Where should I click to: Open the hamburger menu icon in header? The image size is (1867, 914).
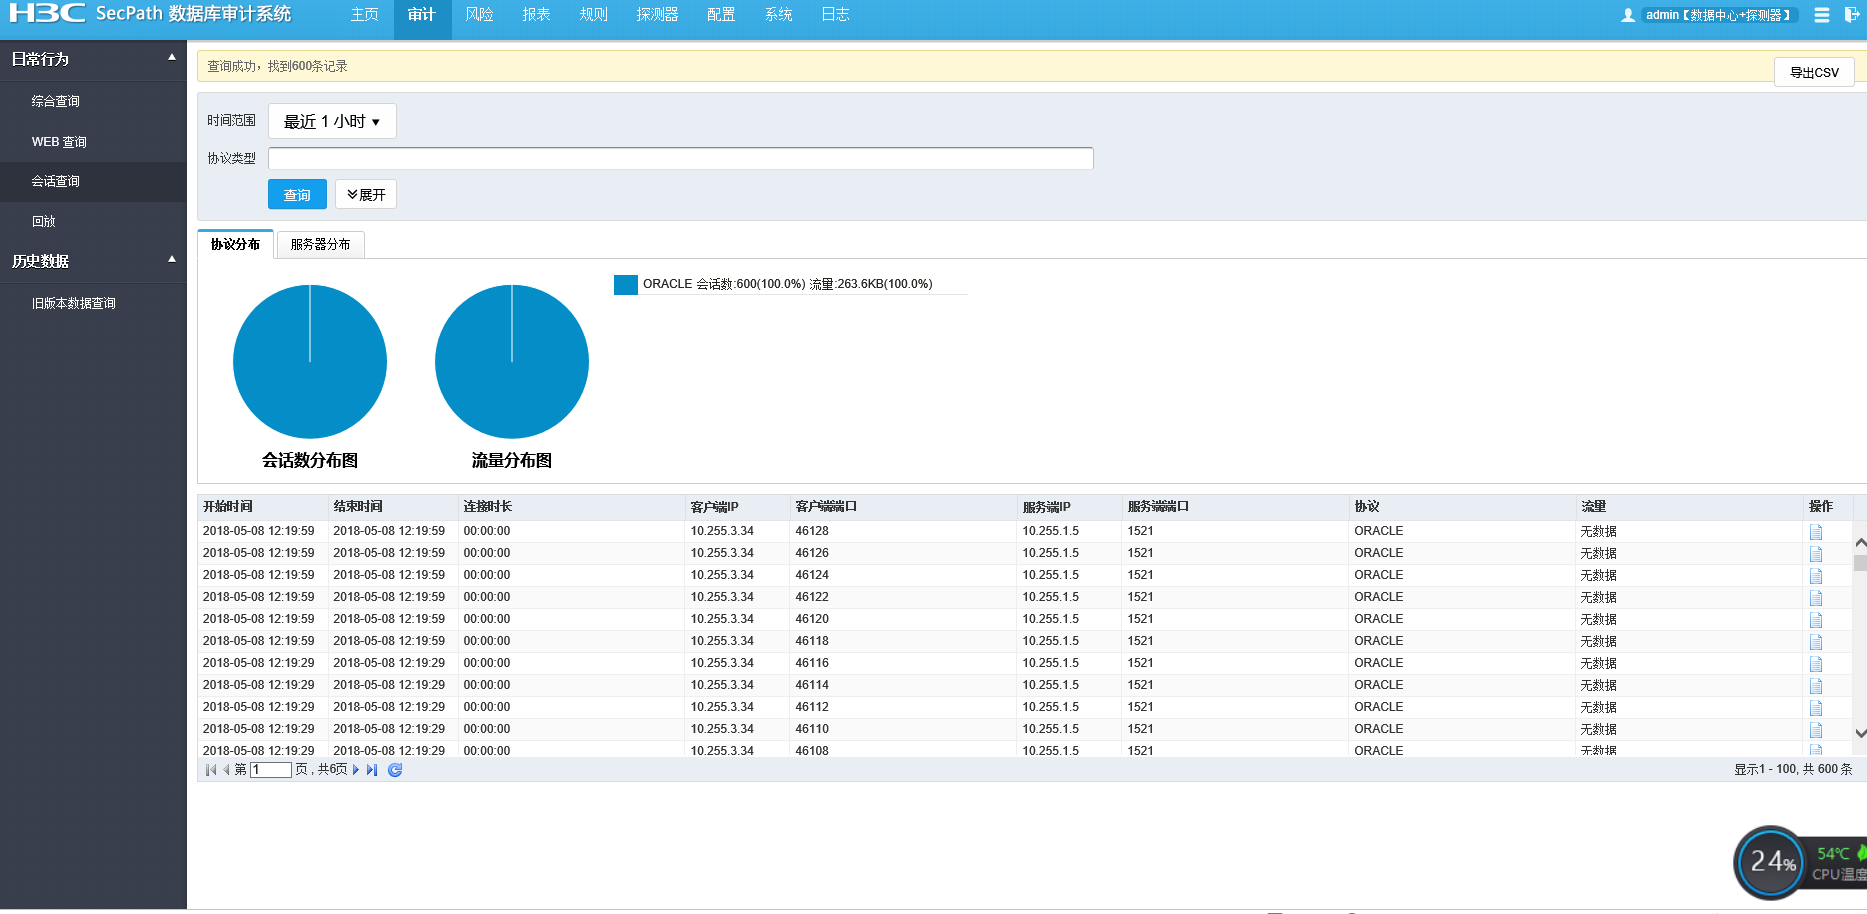pos(1822,15)
